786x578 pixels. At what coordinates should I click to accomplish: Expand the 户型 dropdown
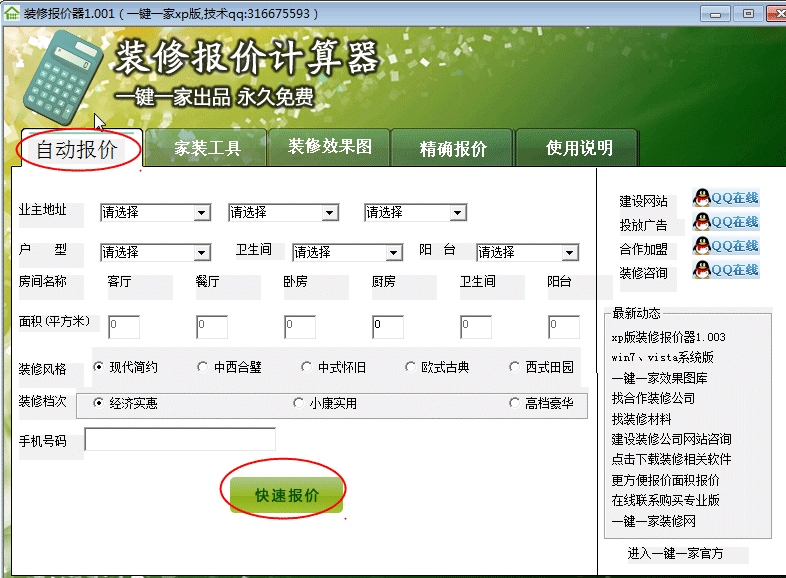[x=155, y=252]
